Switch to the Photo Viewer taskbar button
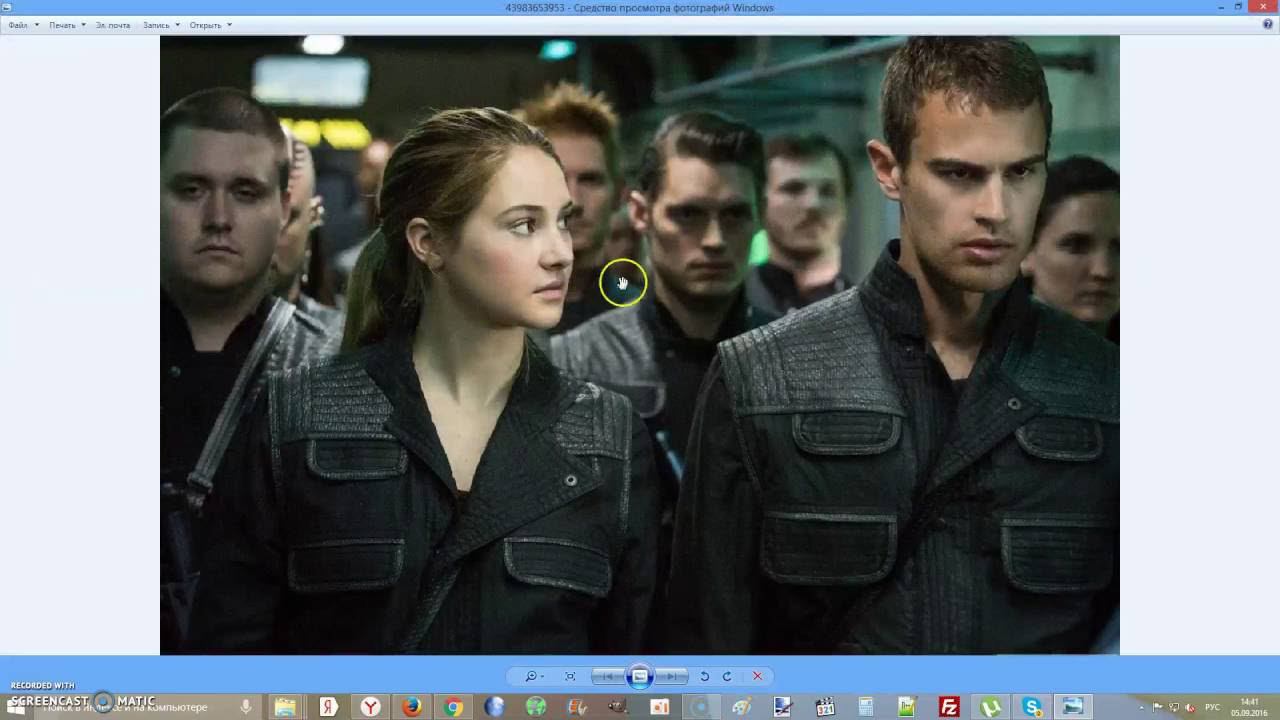 [1073, 707]
